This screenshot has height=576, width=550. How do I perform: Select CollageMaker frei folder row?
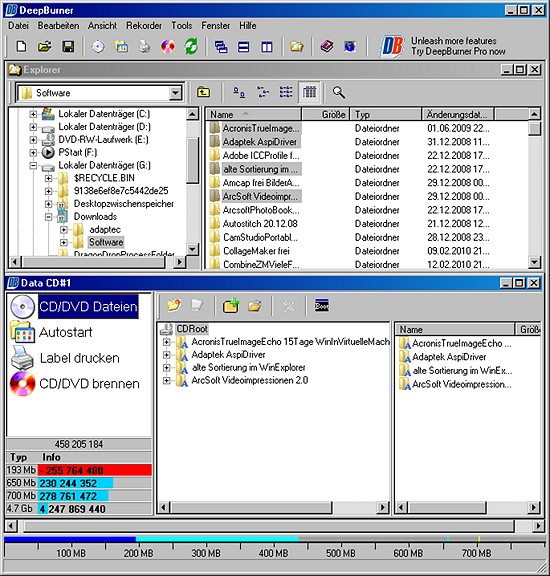pyautogui.click(x=256, y=251)
